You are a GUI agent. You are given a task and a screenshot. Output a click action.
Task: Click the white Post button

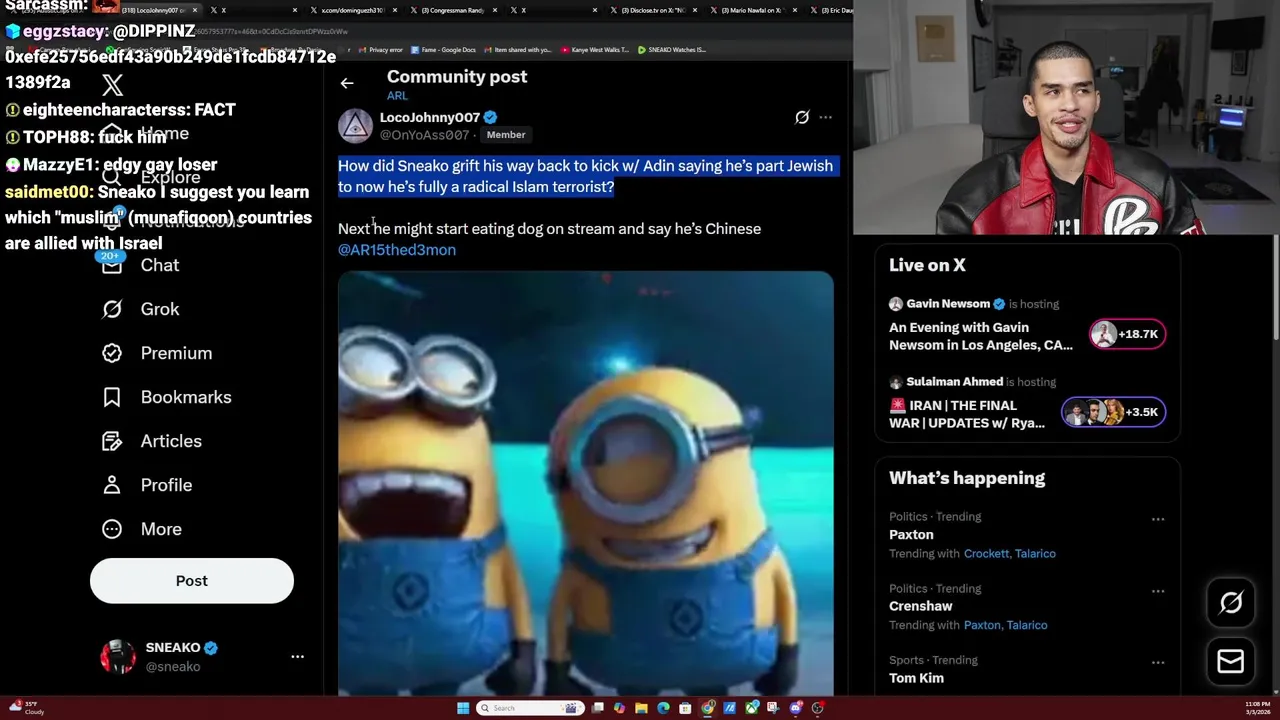[x=192, y=581]
